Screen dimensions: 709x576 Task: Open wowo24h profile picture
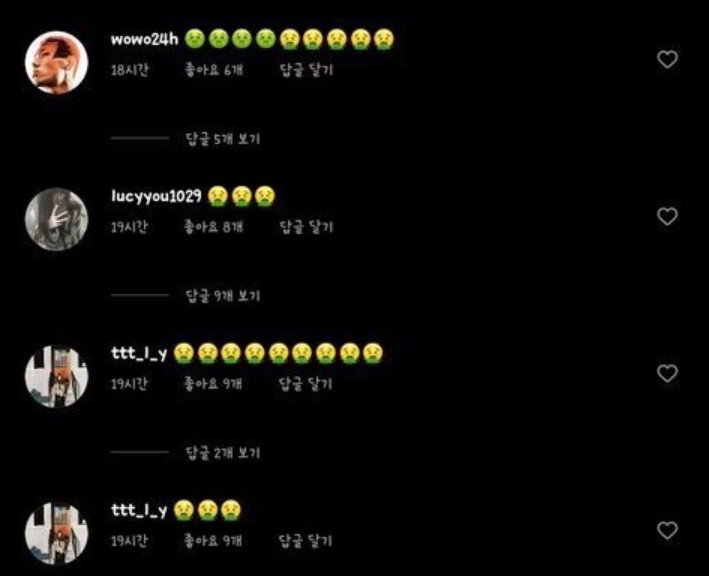coord(57,62)
